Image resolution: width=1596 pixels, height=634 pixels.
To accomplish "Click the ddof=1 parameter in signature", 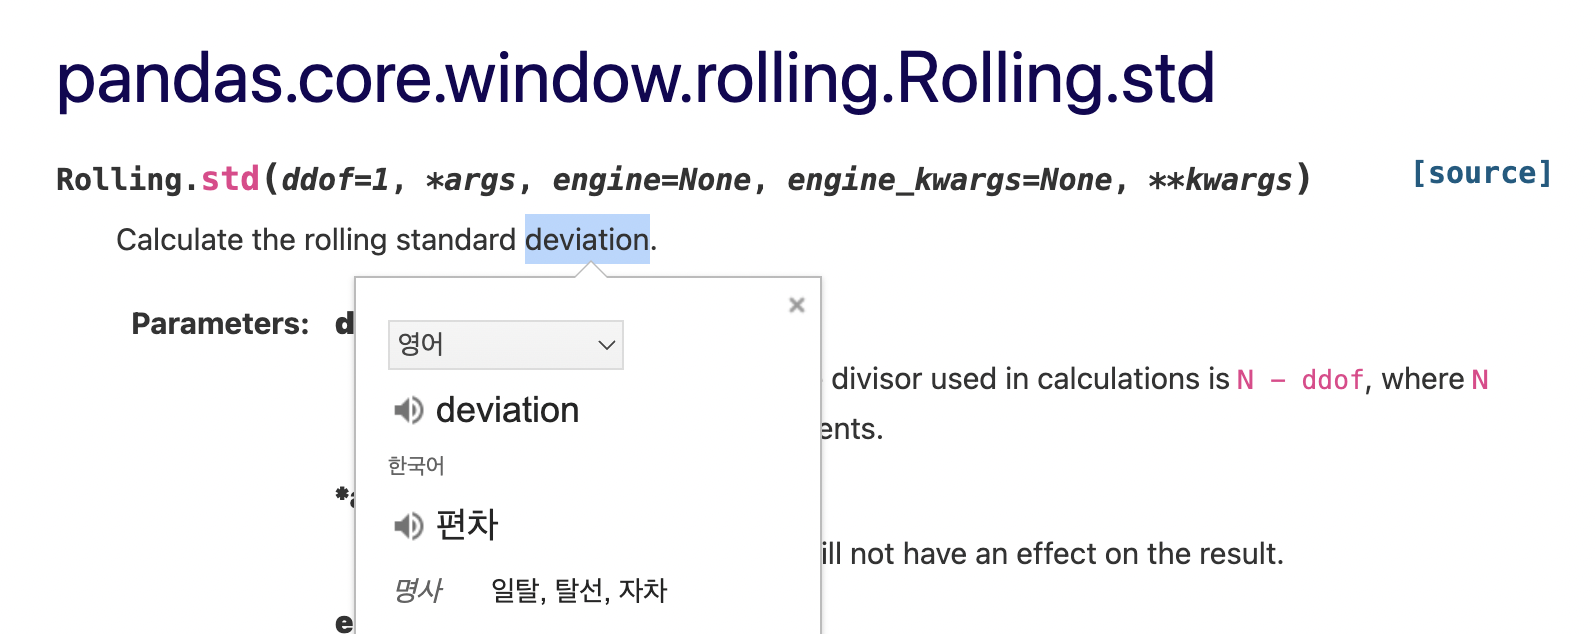I will [335, 180].
